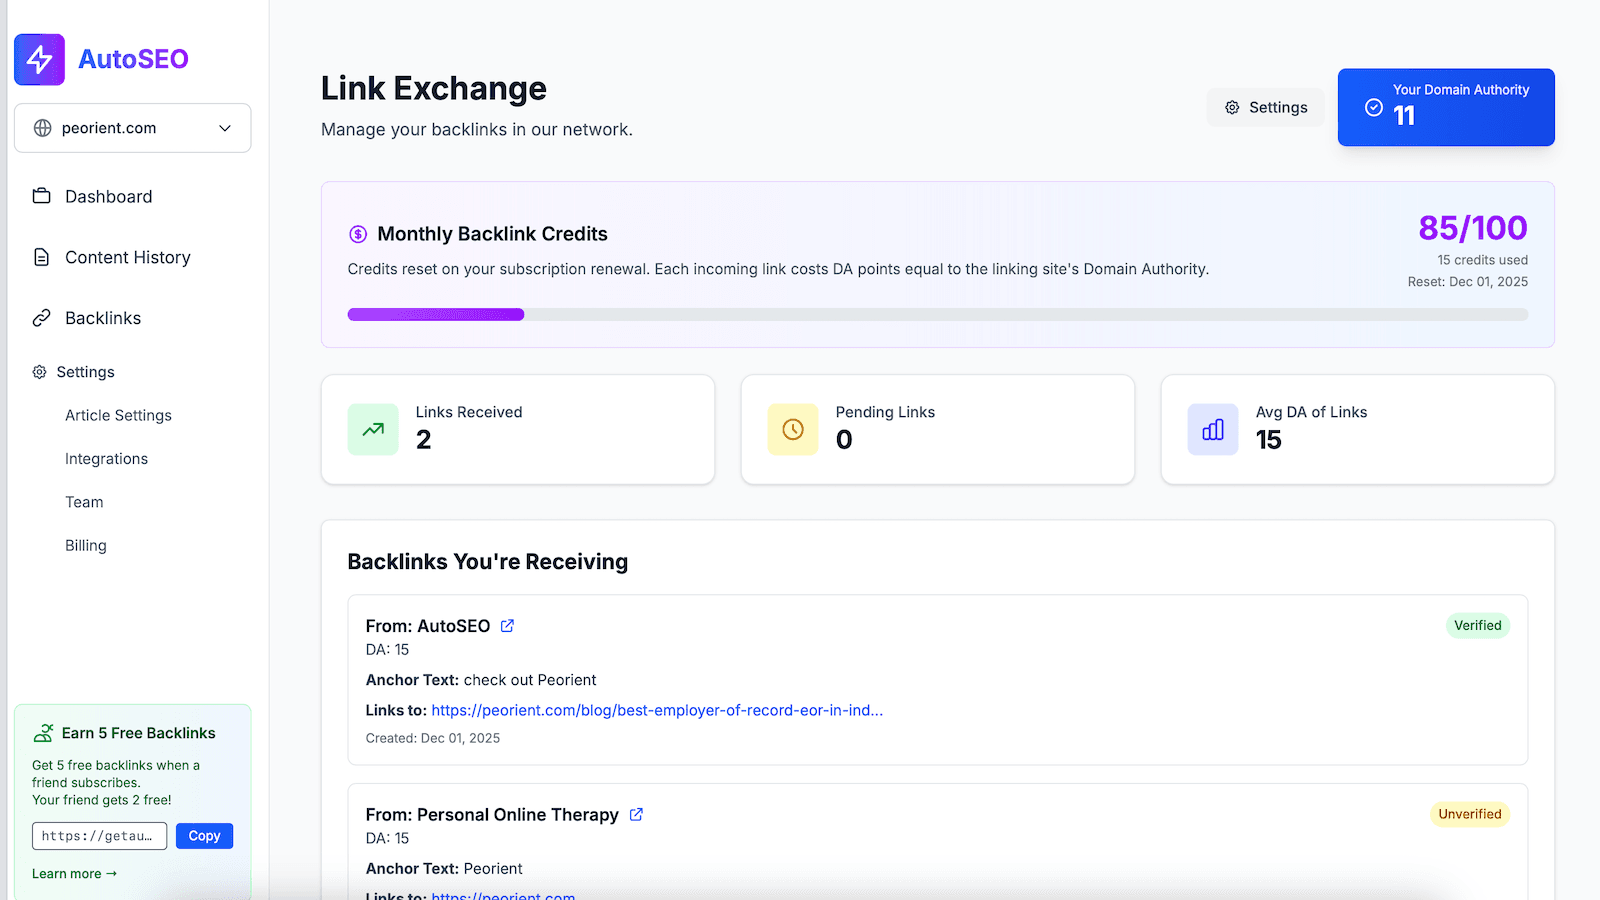
Task: Click the globe icon beside peorient.com
Action: tap(41, 128)
